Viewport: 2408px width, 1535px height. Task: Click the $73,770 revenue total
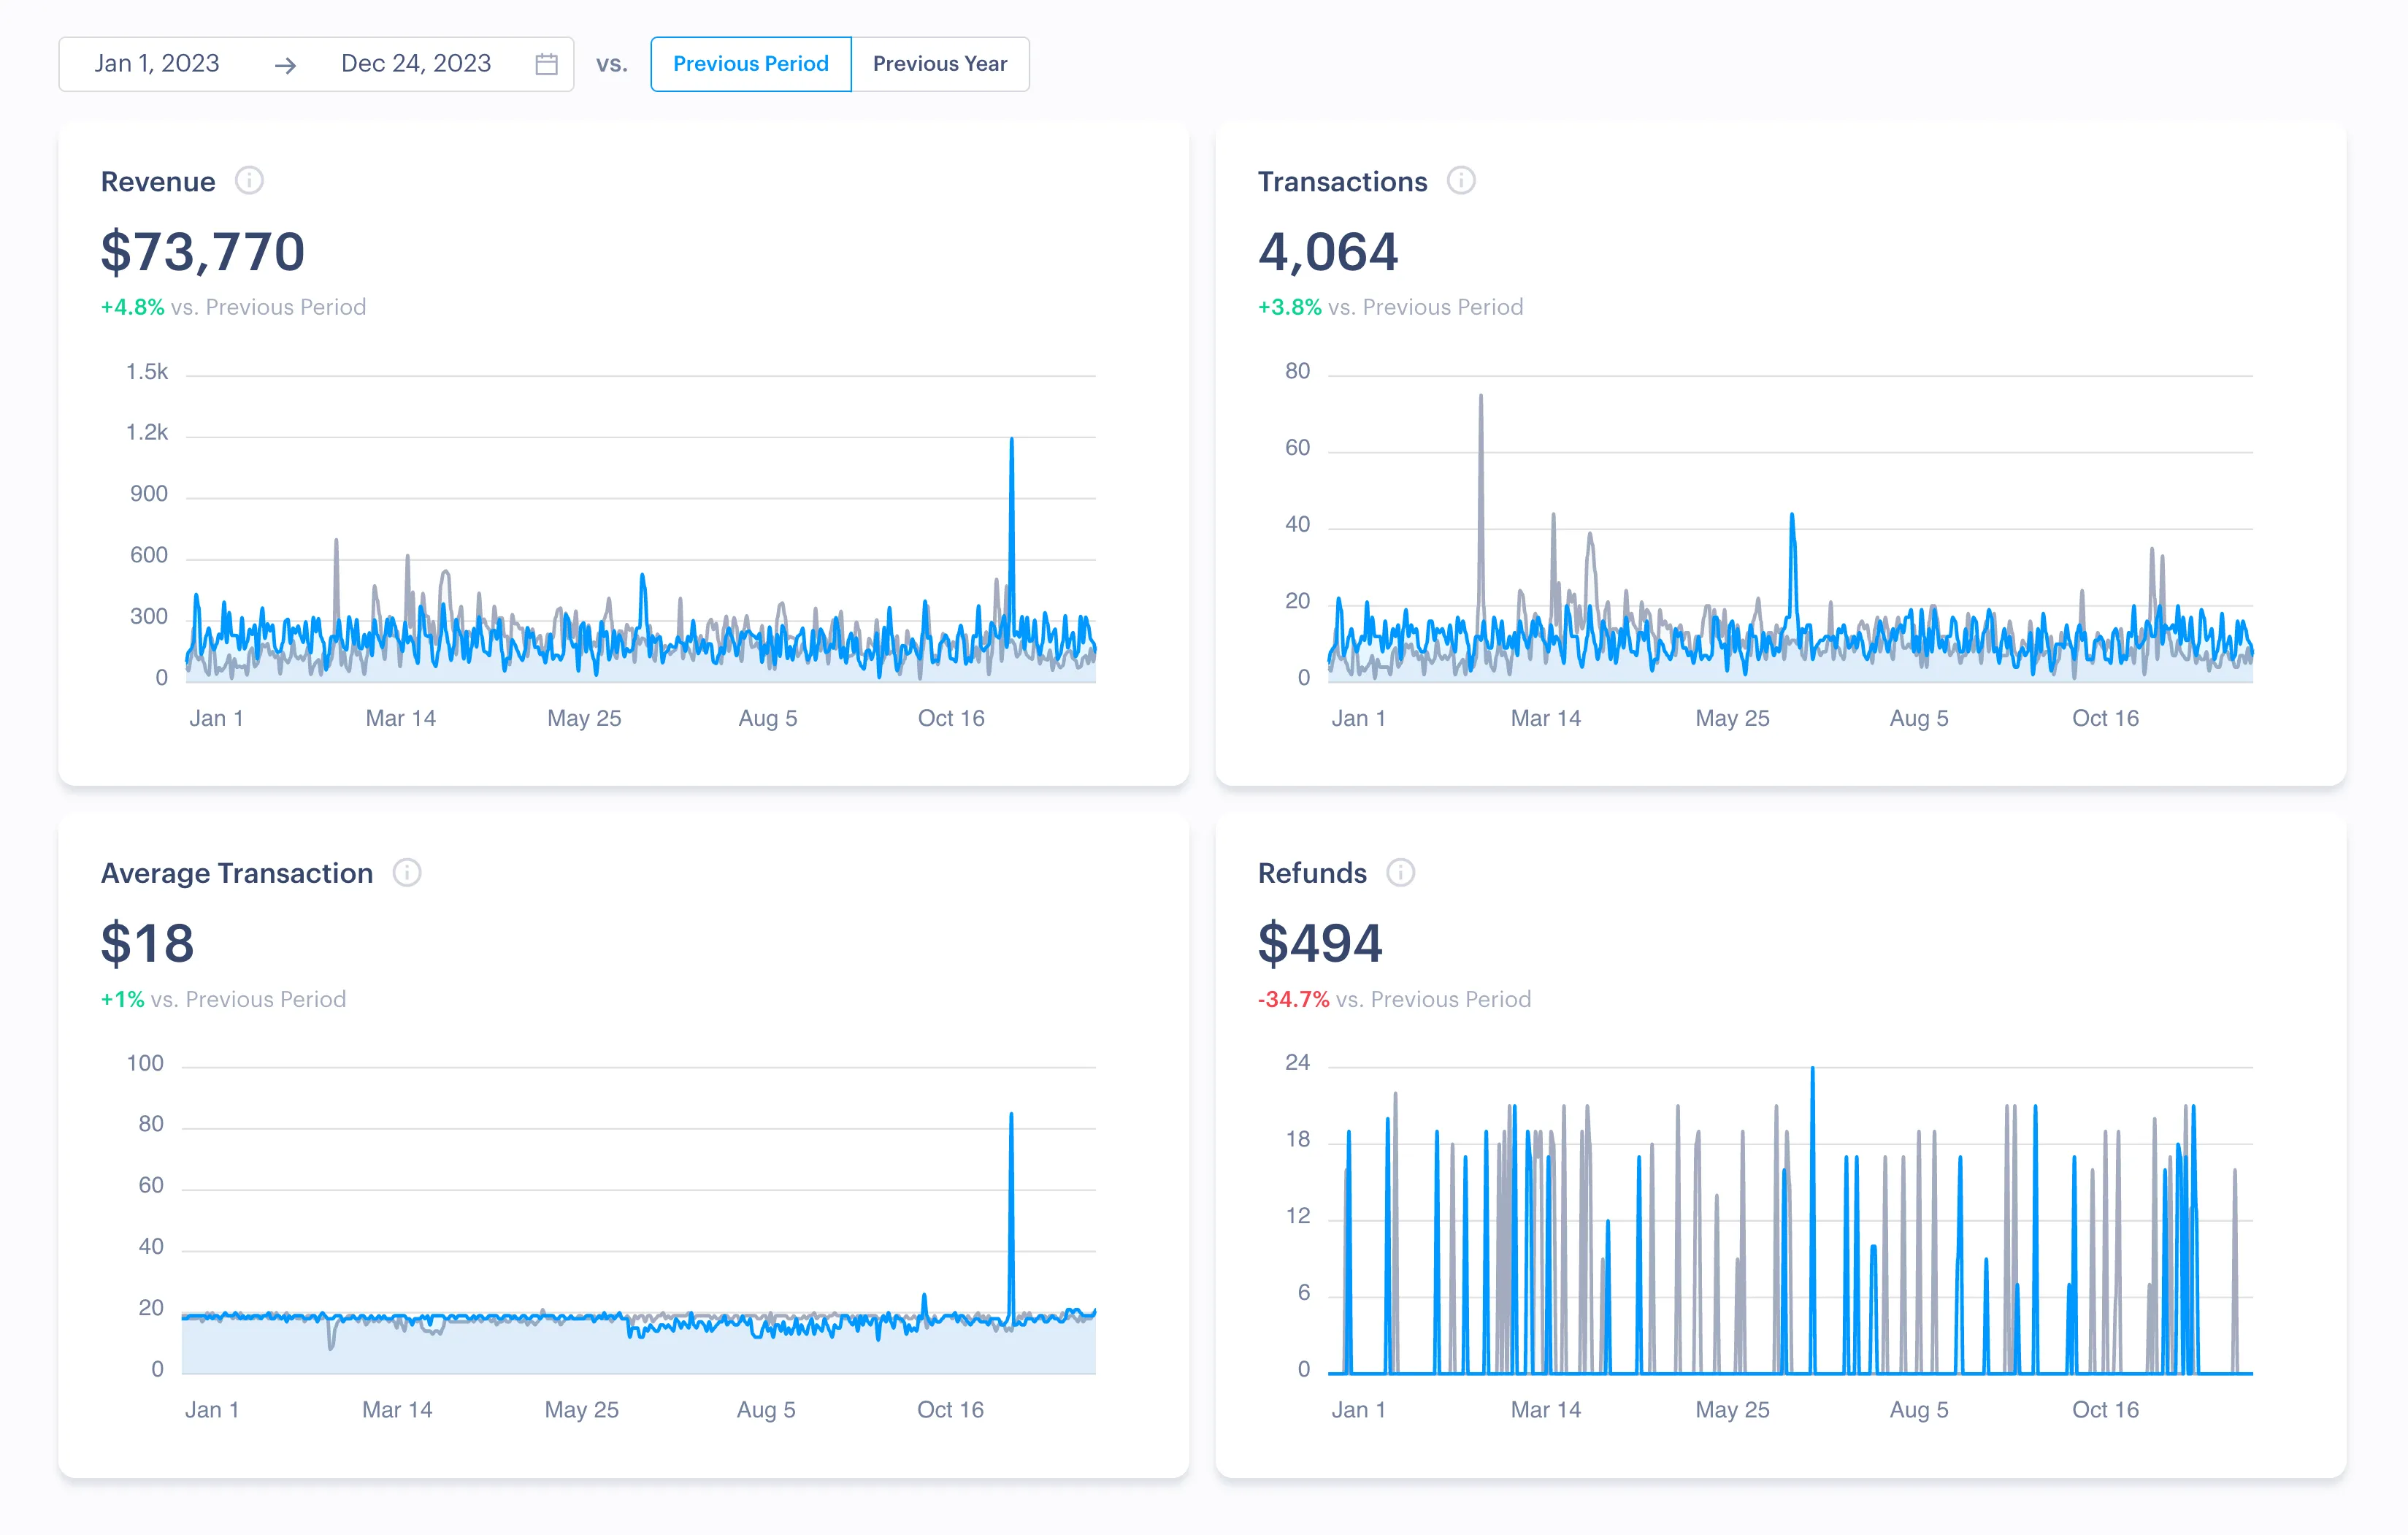point(203,251)
